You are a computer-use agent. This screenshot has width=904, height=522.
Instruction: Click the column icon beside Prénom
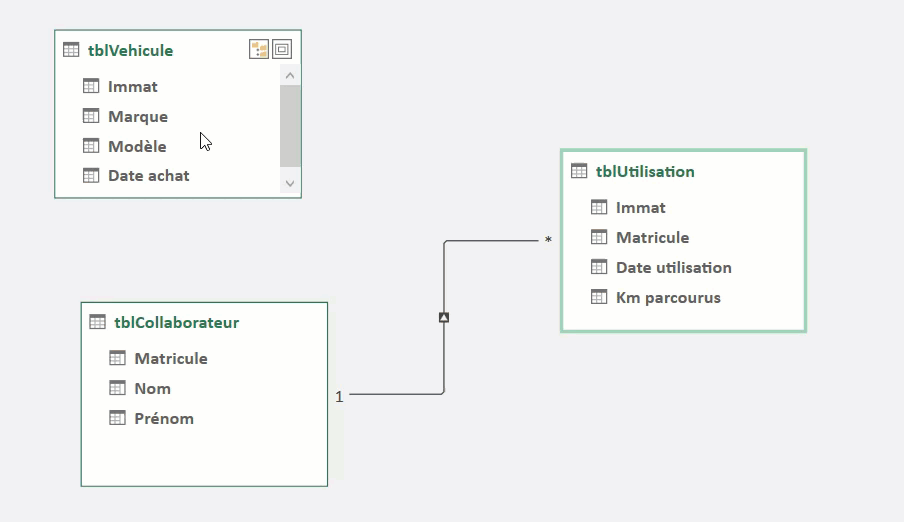(117, 418)
